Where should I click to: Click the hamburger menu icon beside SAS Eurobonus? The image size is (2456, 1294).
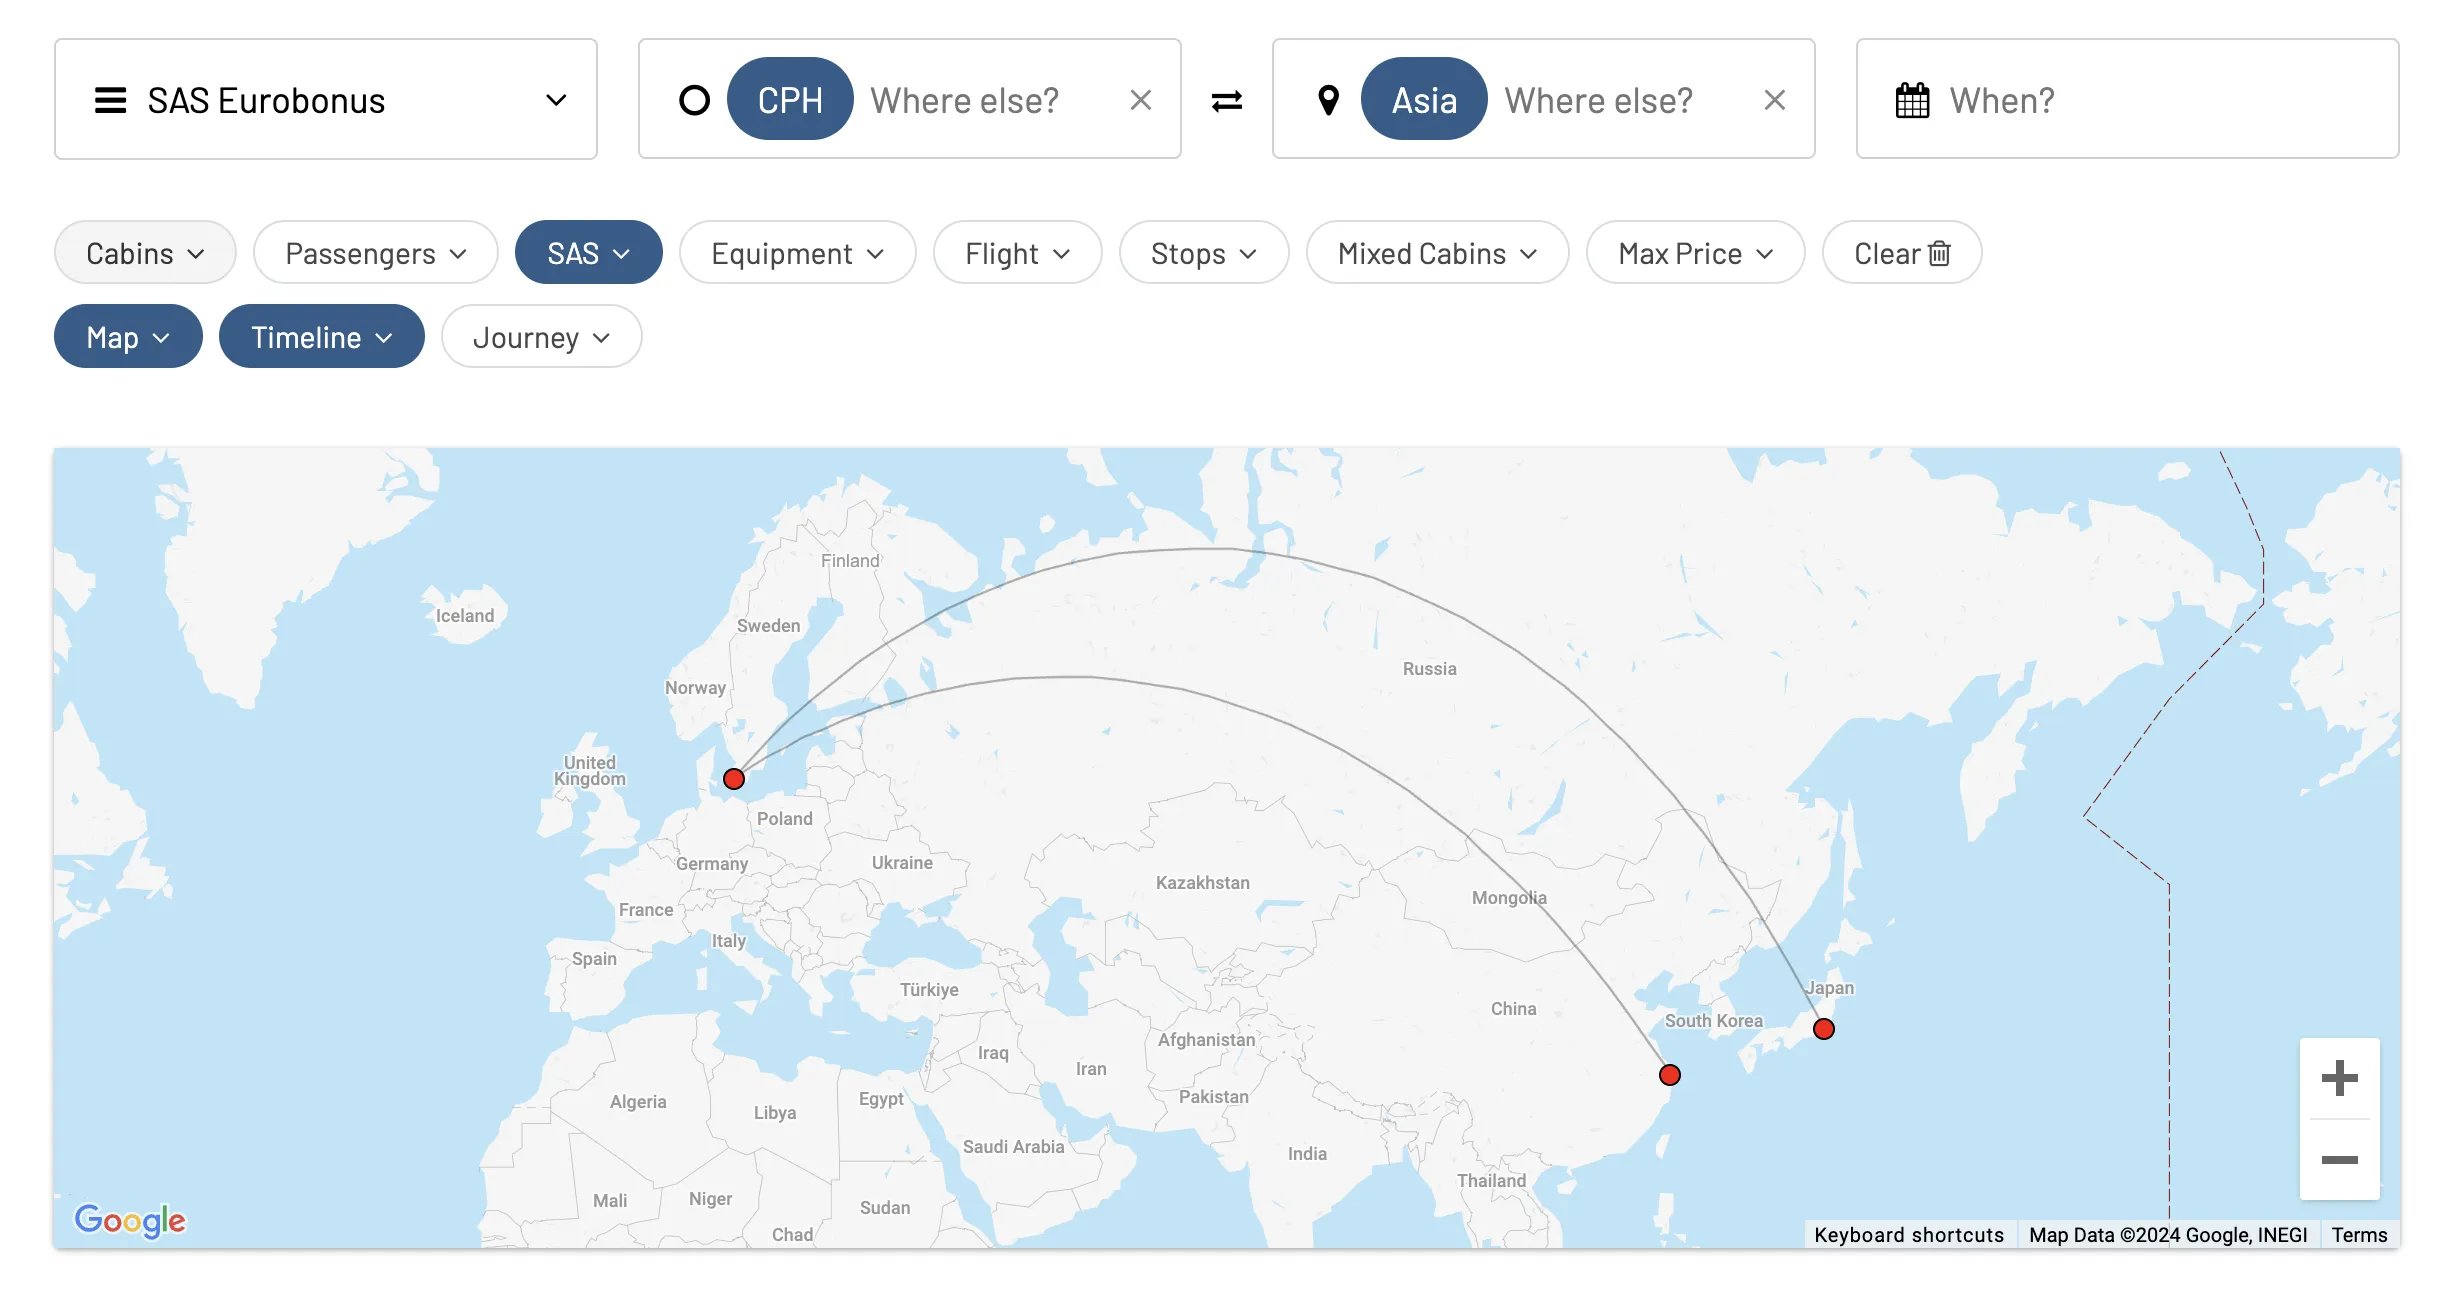pyautogui.click(x=110, y=100)
